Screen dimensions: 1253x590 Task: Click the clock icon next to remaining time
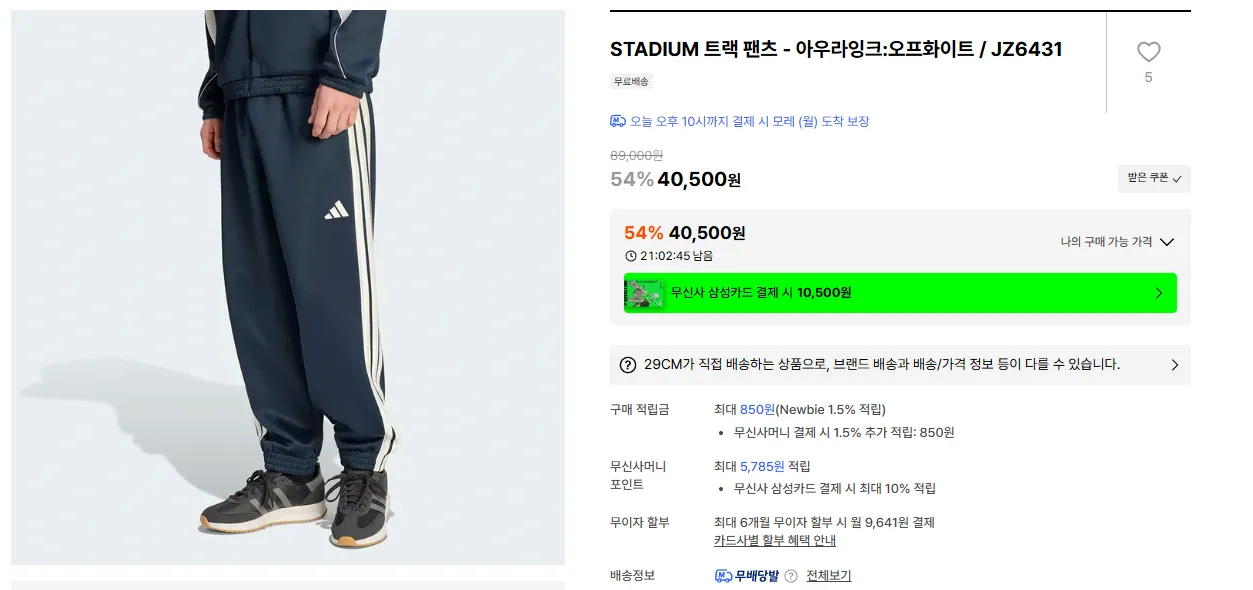click(x=630, y=256)
